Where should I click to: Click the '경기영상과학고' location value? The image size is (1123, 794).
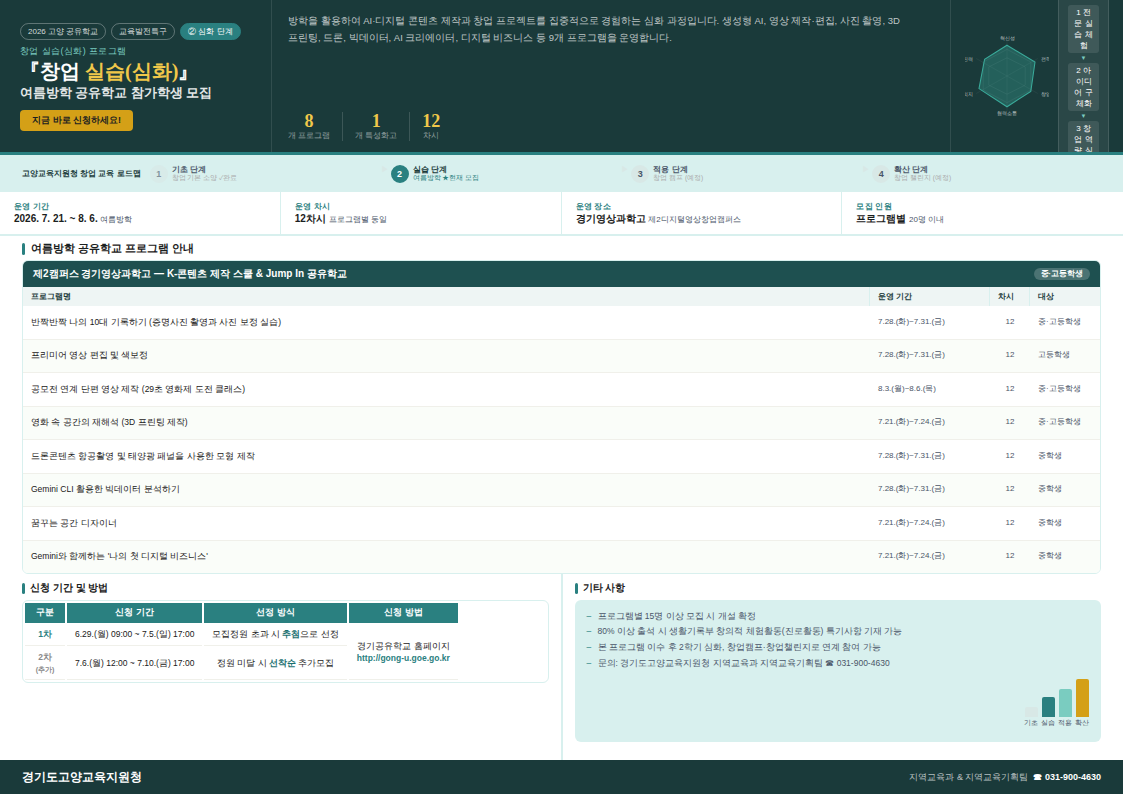[610, 218]
